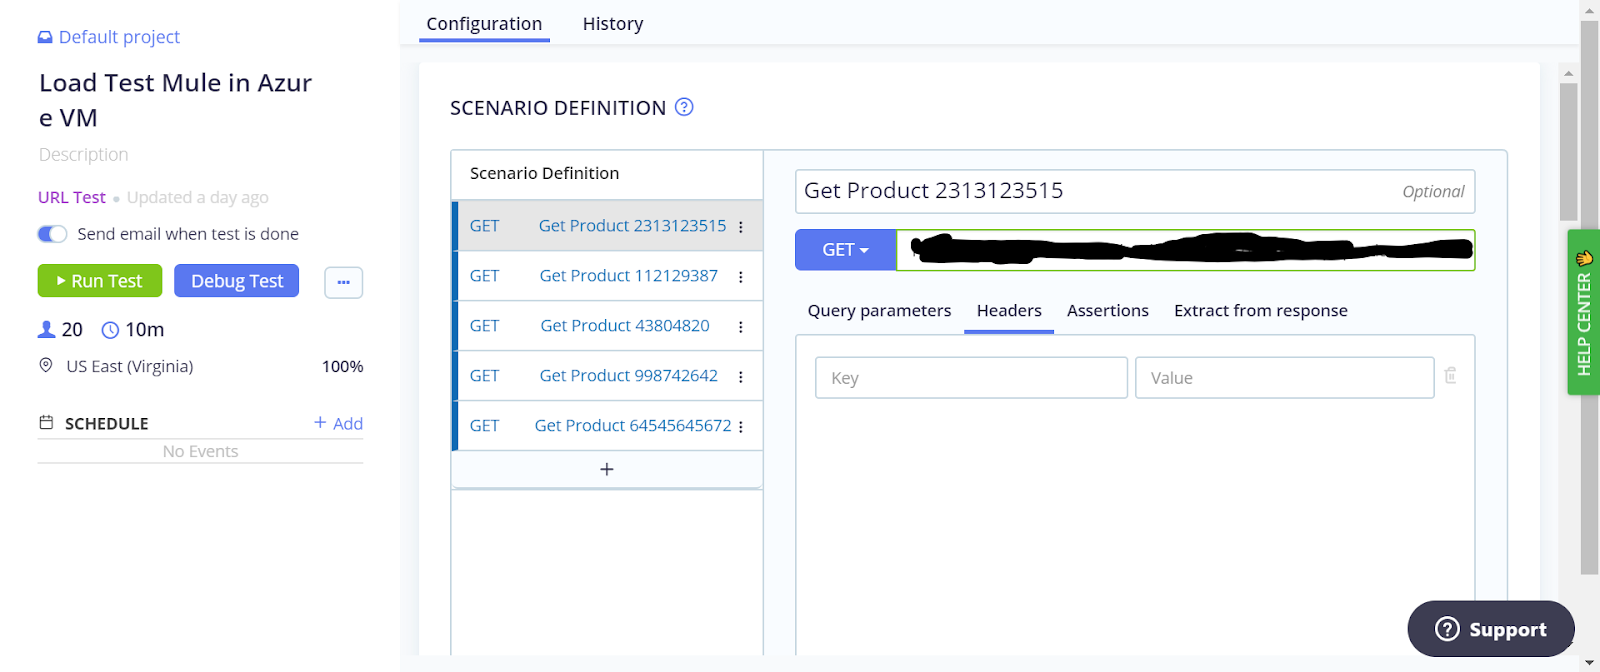Select the Get Product 112129387 request

point(608,276)
